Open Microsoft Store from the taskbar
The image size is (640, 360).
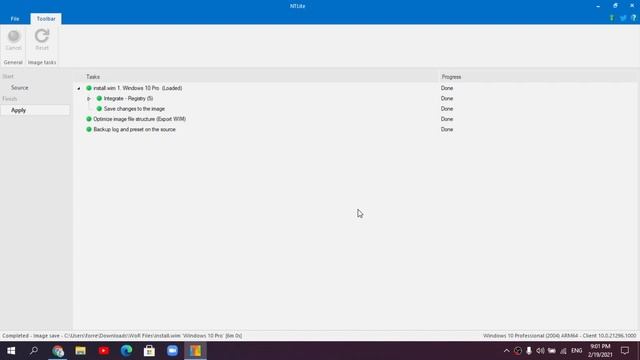click(x=149, y=351)
